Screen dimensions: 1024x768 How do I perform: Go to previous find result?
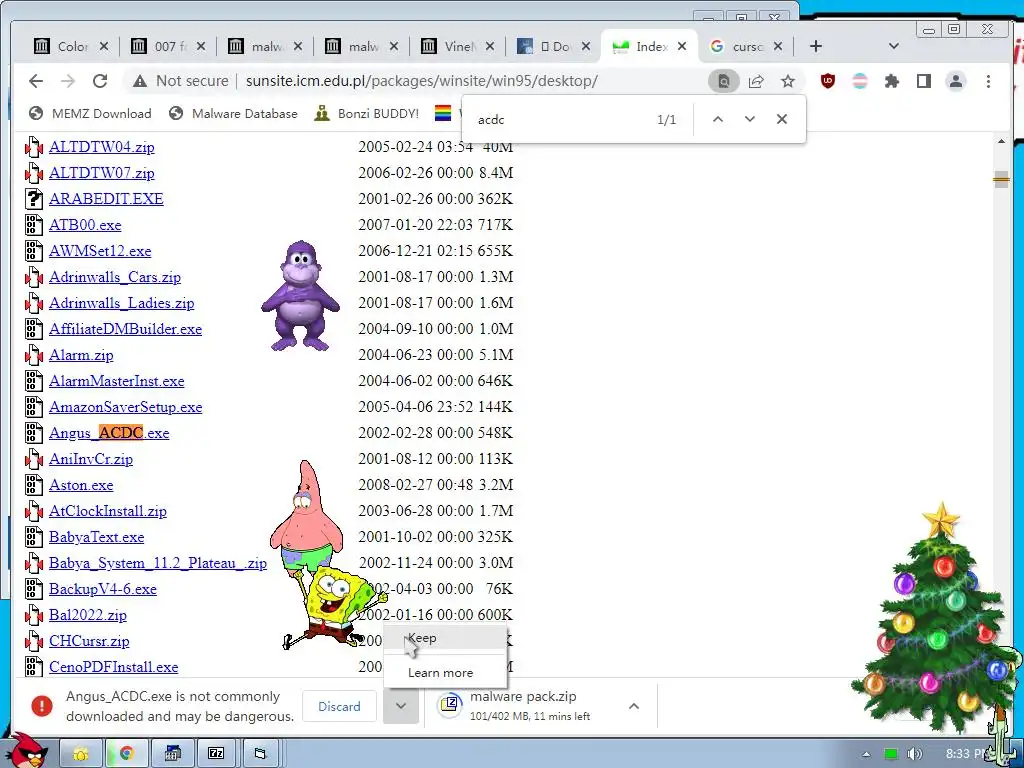pyautogui.click(x=718, y=120)
